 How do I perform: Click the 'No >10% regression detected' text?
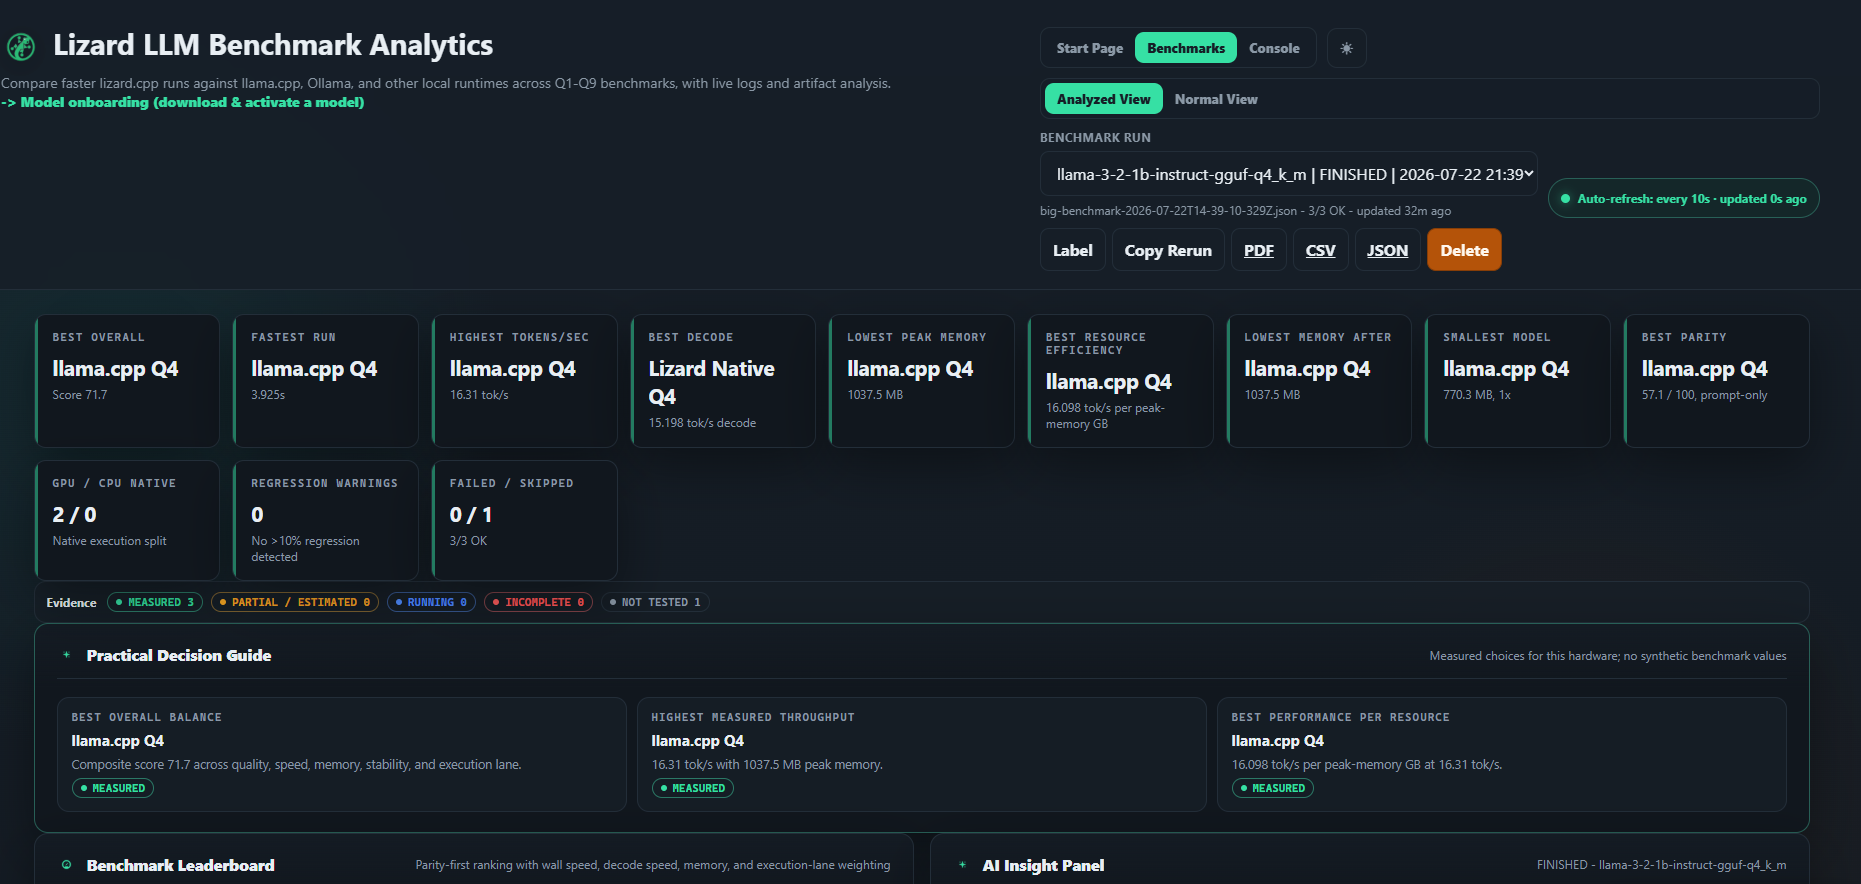pyautogui.click(x=305, y=549)
